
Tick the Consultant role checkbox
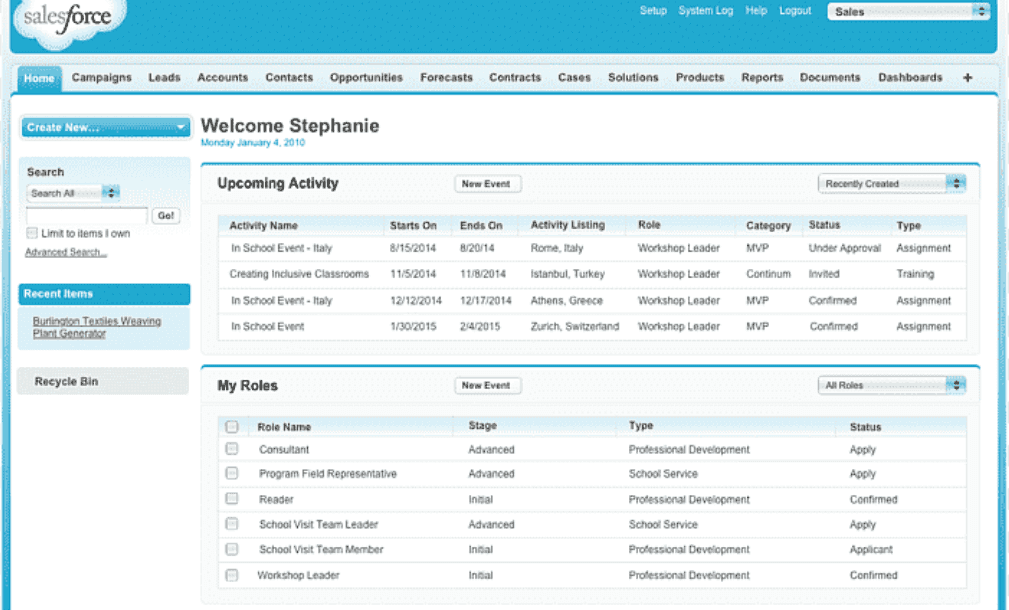click(x=232, y=449)
